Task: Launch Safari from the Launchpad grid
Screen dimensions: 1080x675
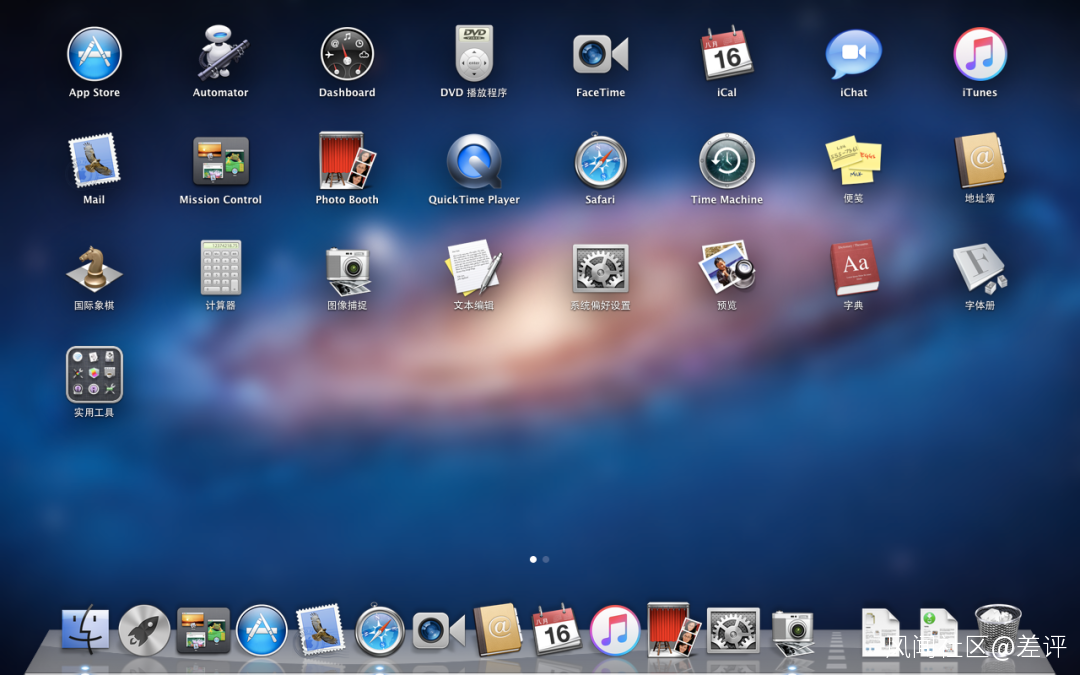Action: [600, 160]
